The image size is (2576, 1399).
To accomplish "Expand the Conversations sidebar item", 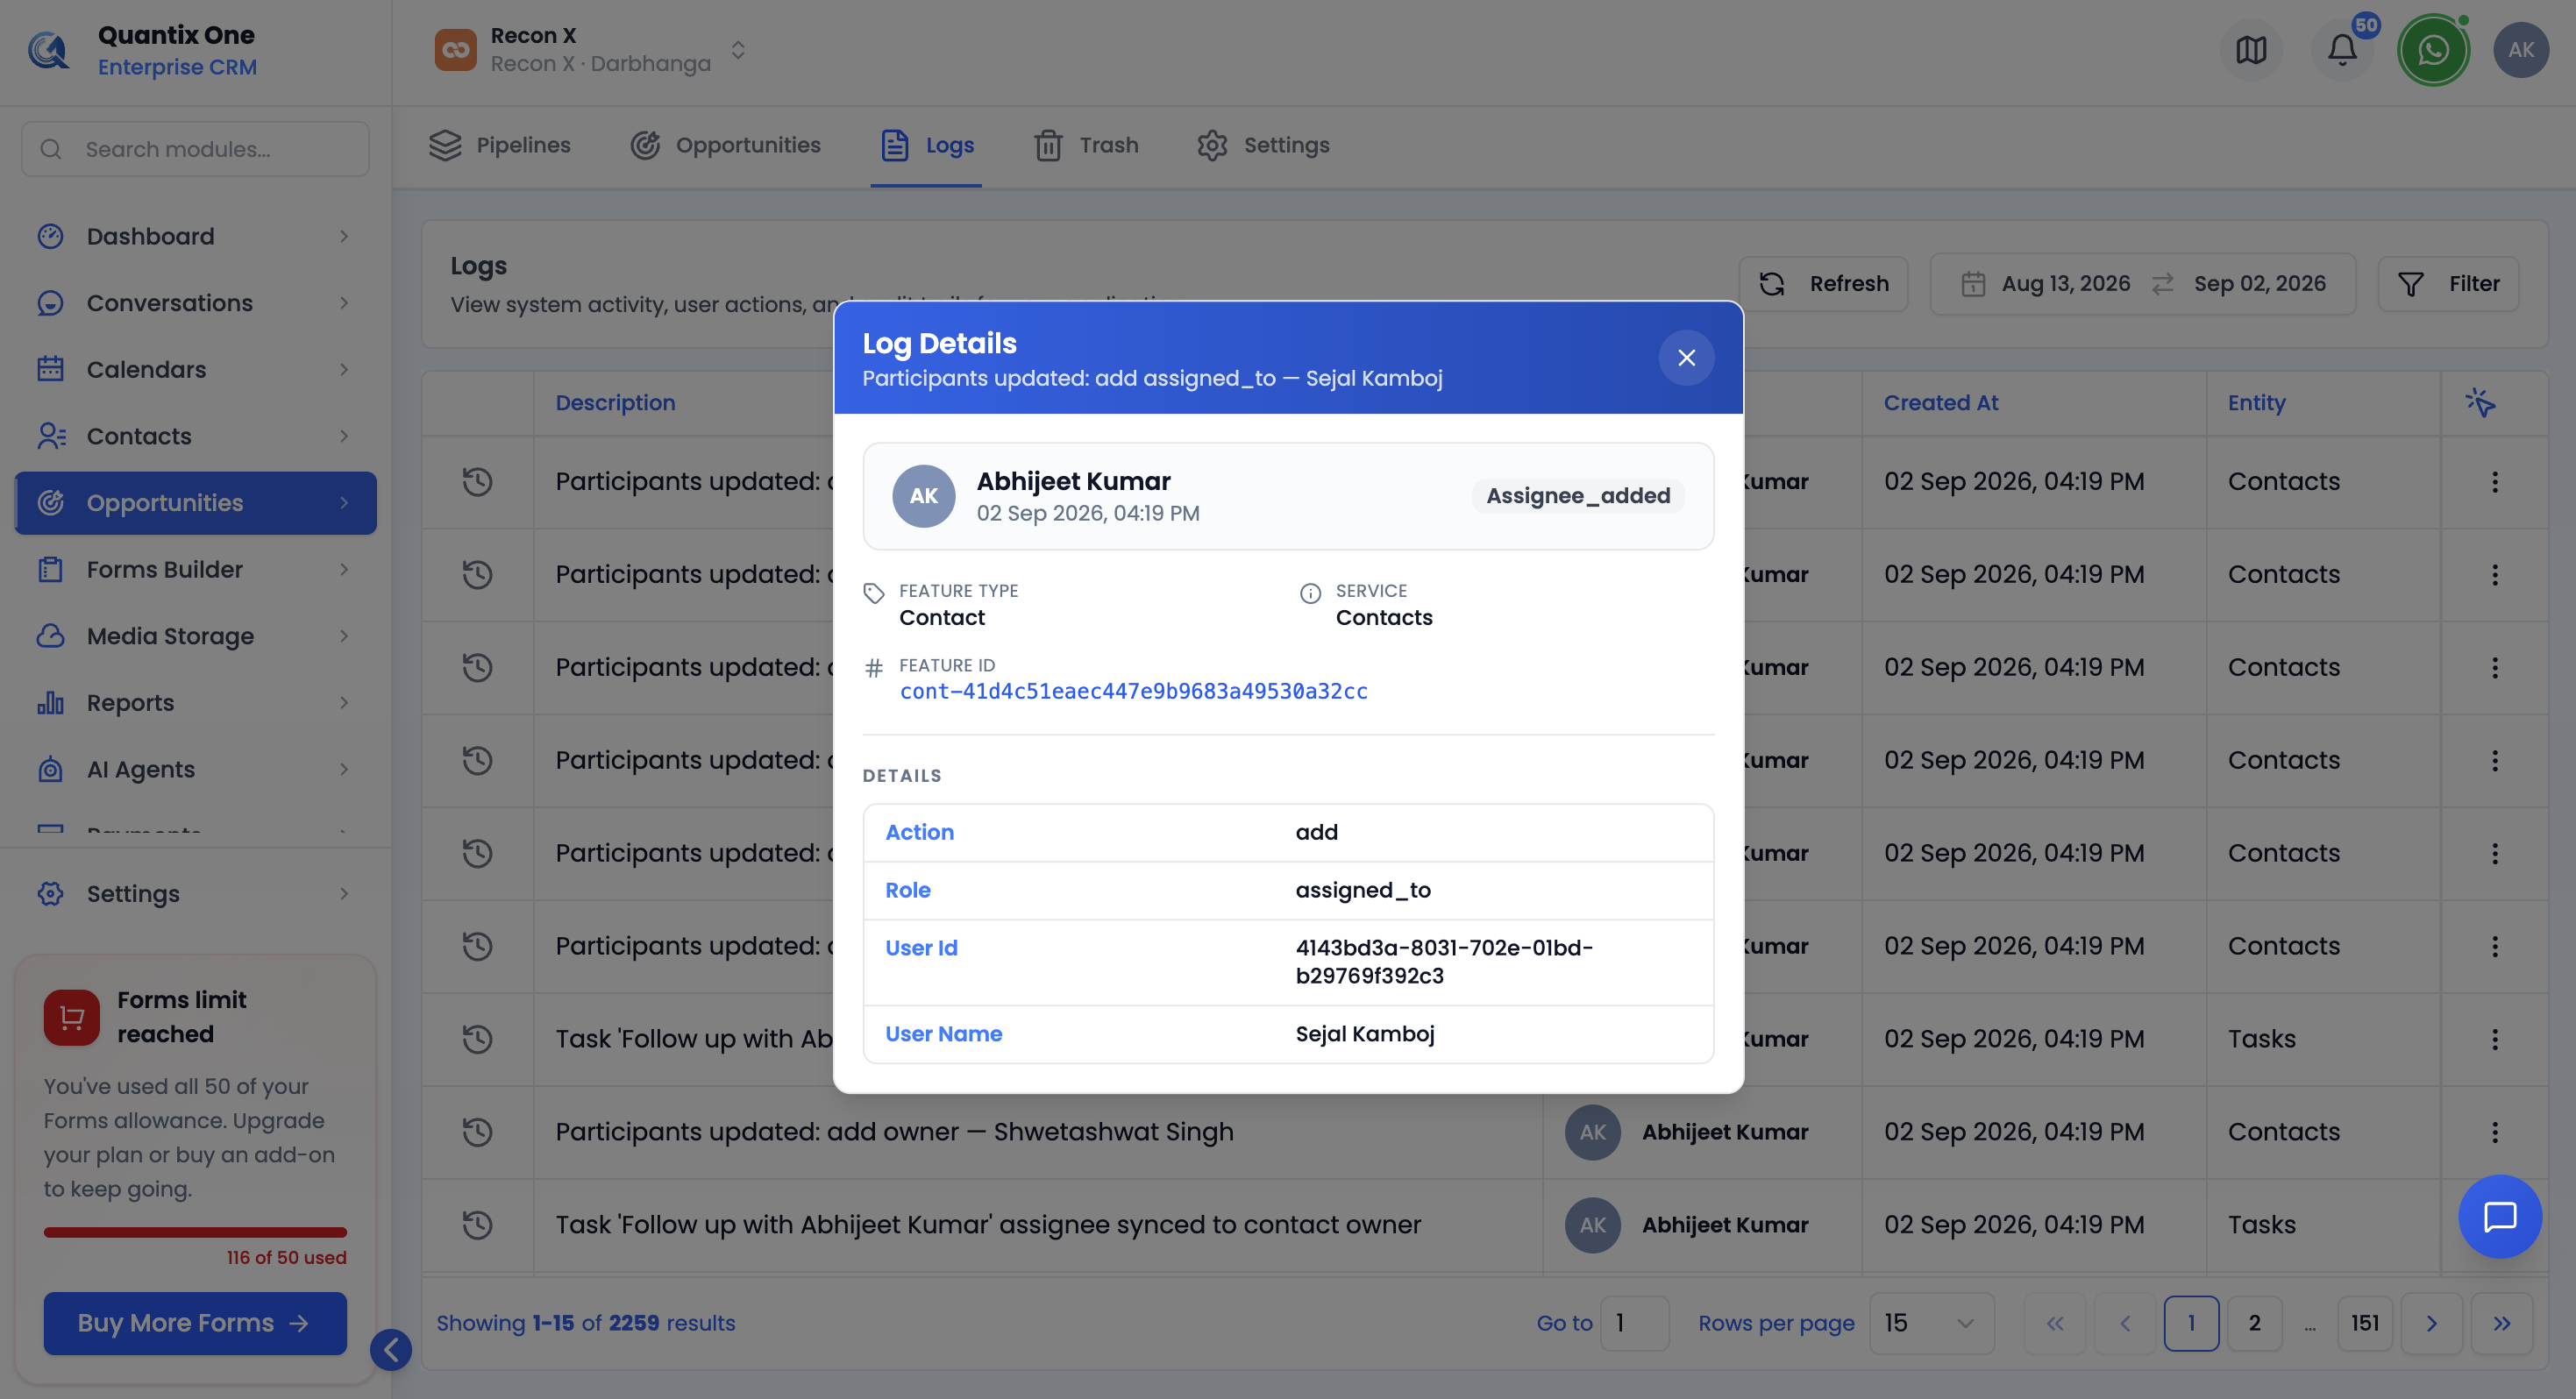I will [196, 303].
